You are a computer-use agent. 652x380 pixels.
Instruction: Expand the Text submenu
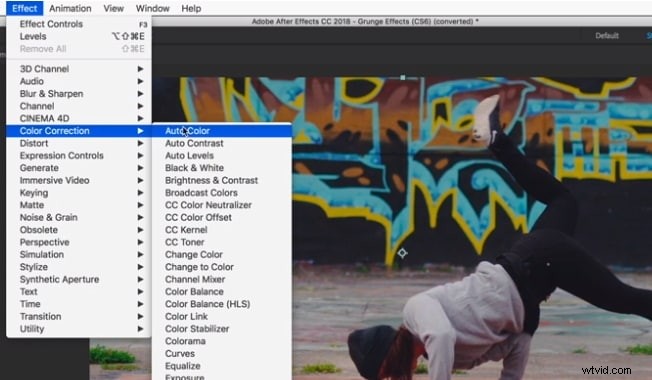pyautogui.click(x=79, y=292)
